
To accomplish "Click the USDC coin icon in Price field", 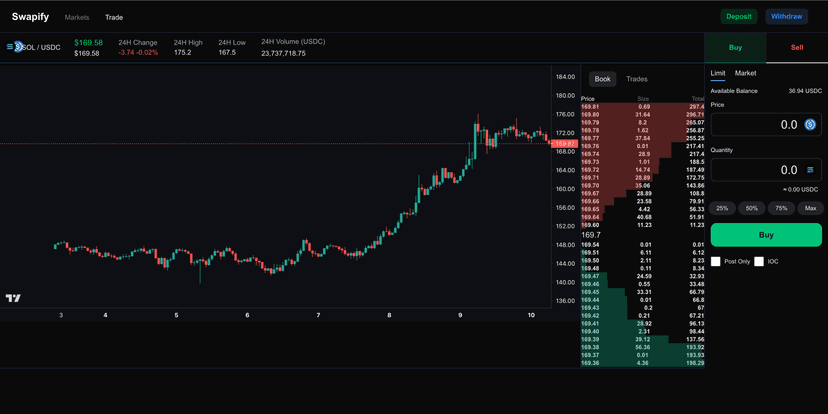I will coord(811,125).
